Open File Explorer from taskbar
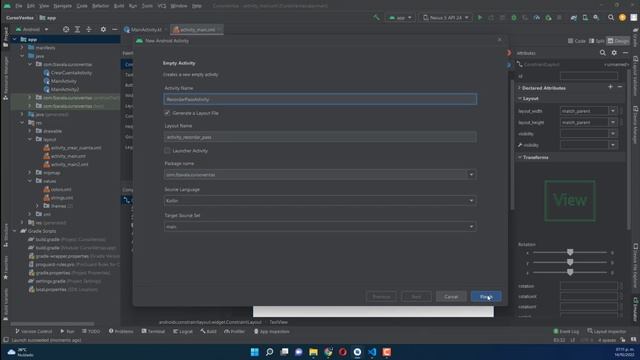This screenshot has width=640, height=360. click(313, 352)
